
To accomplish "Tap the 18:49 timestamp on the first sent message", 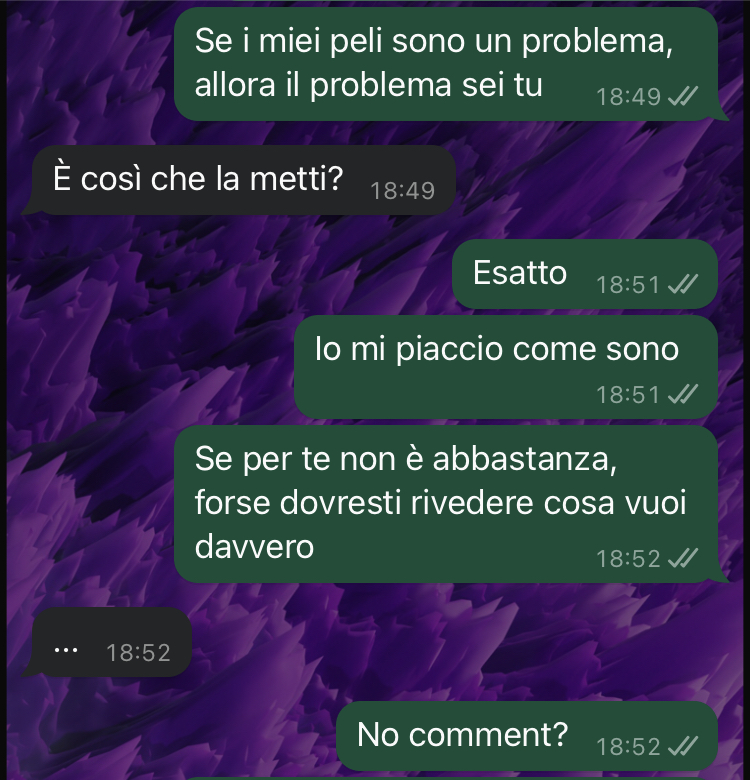I will pos(628,97).
